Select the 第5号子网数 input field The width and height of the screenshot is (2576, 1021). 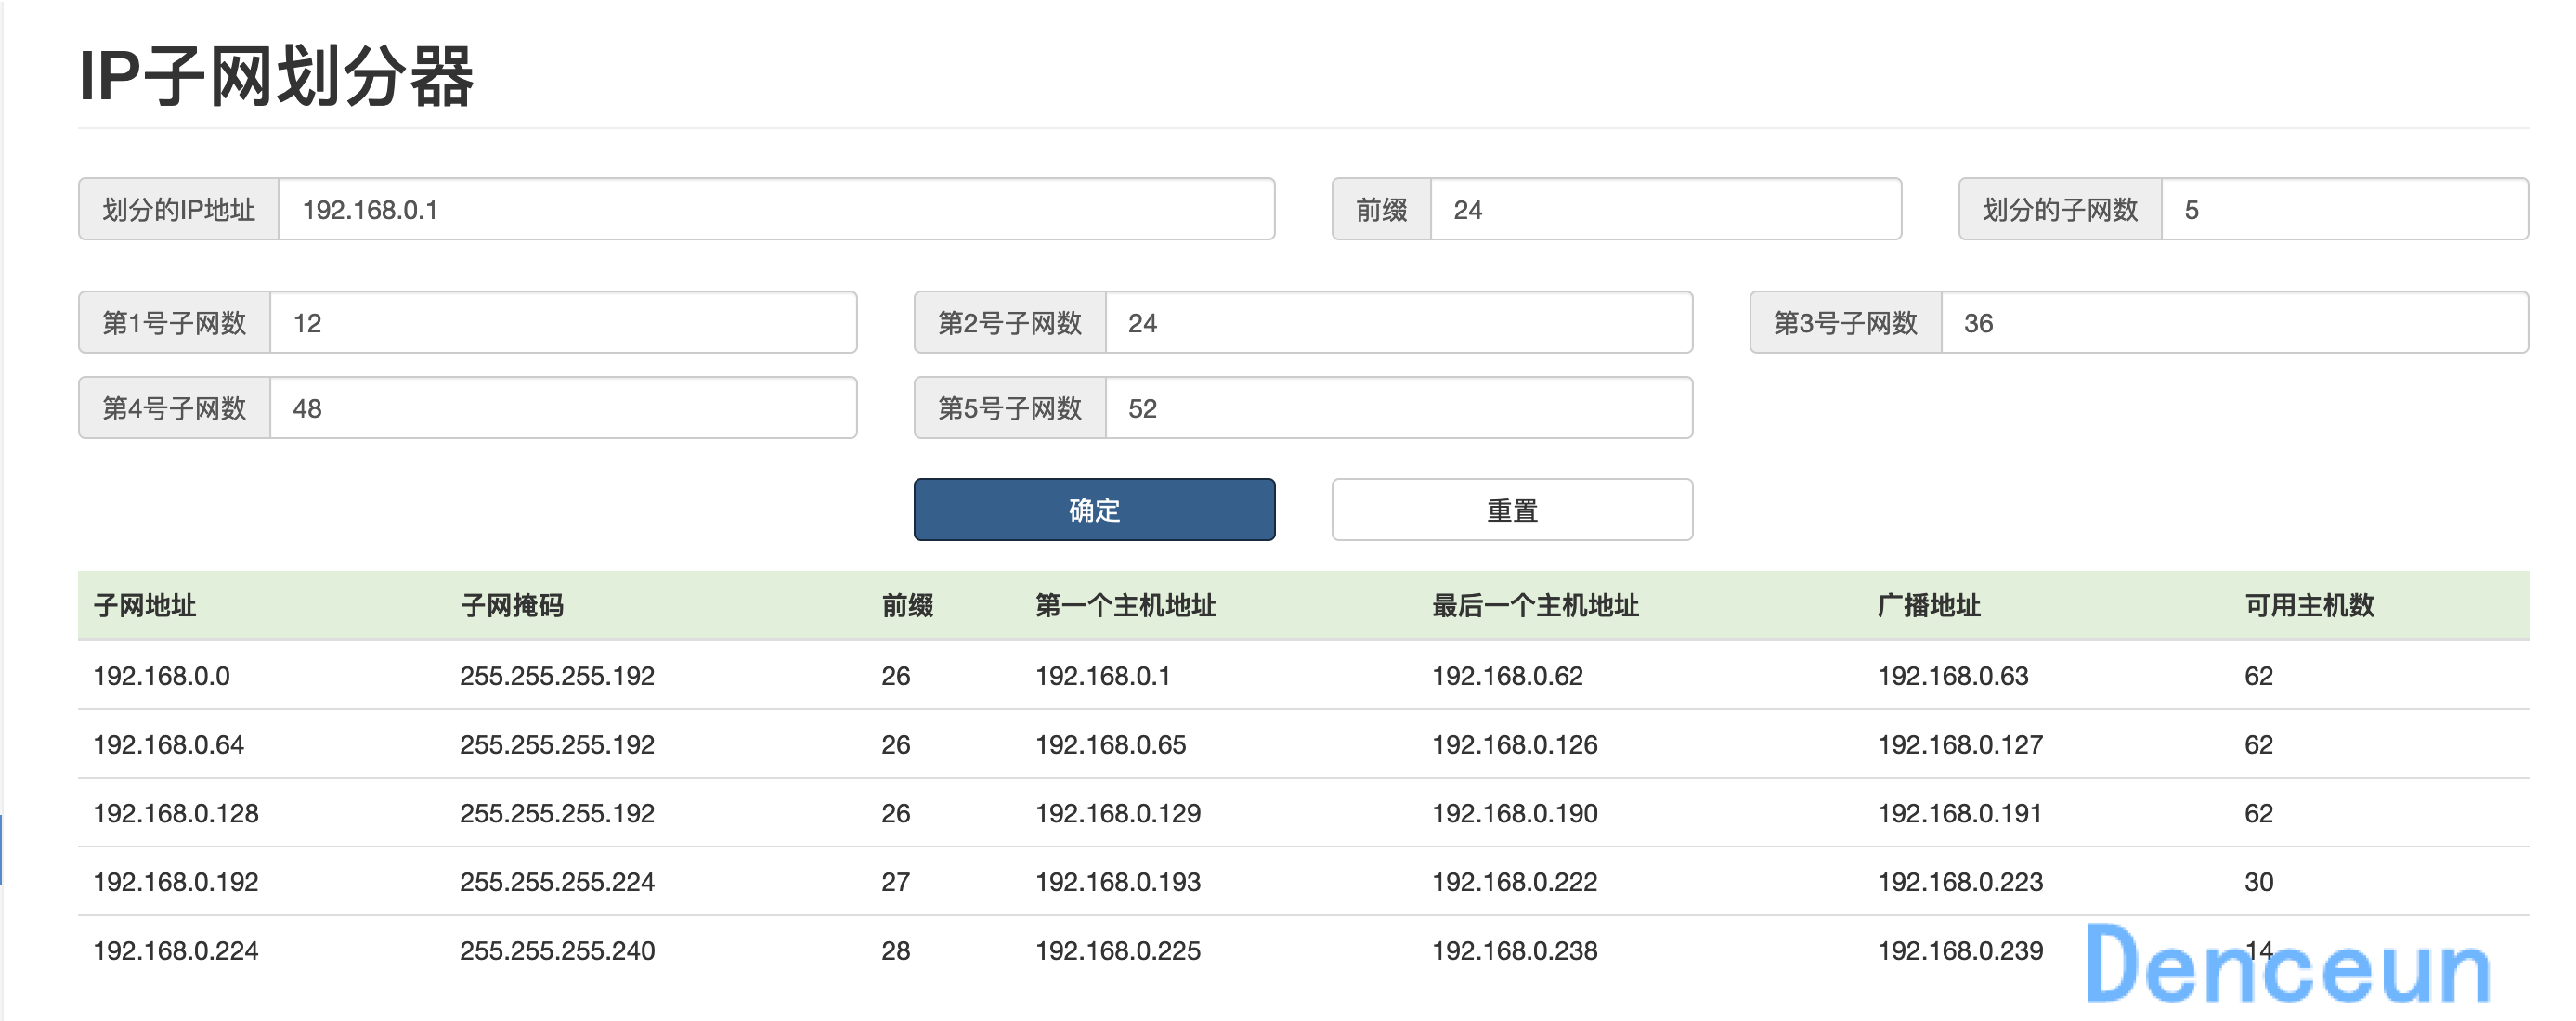1399,407
